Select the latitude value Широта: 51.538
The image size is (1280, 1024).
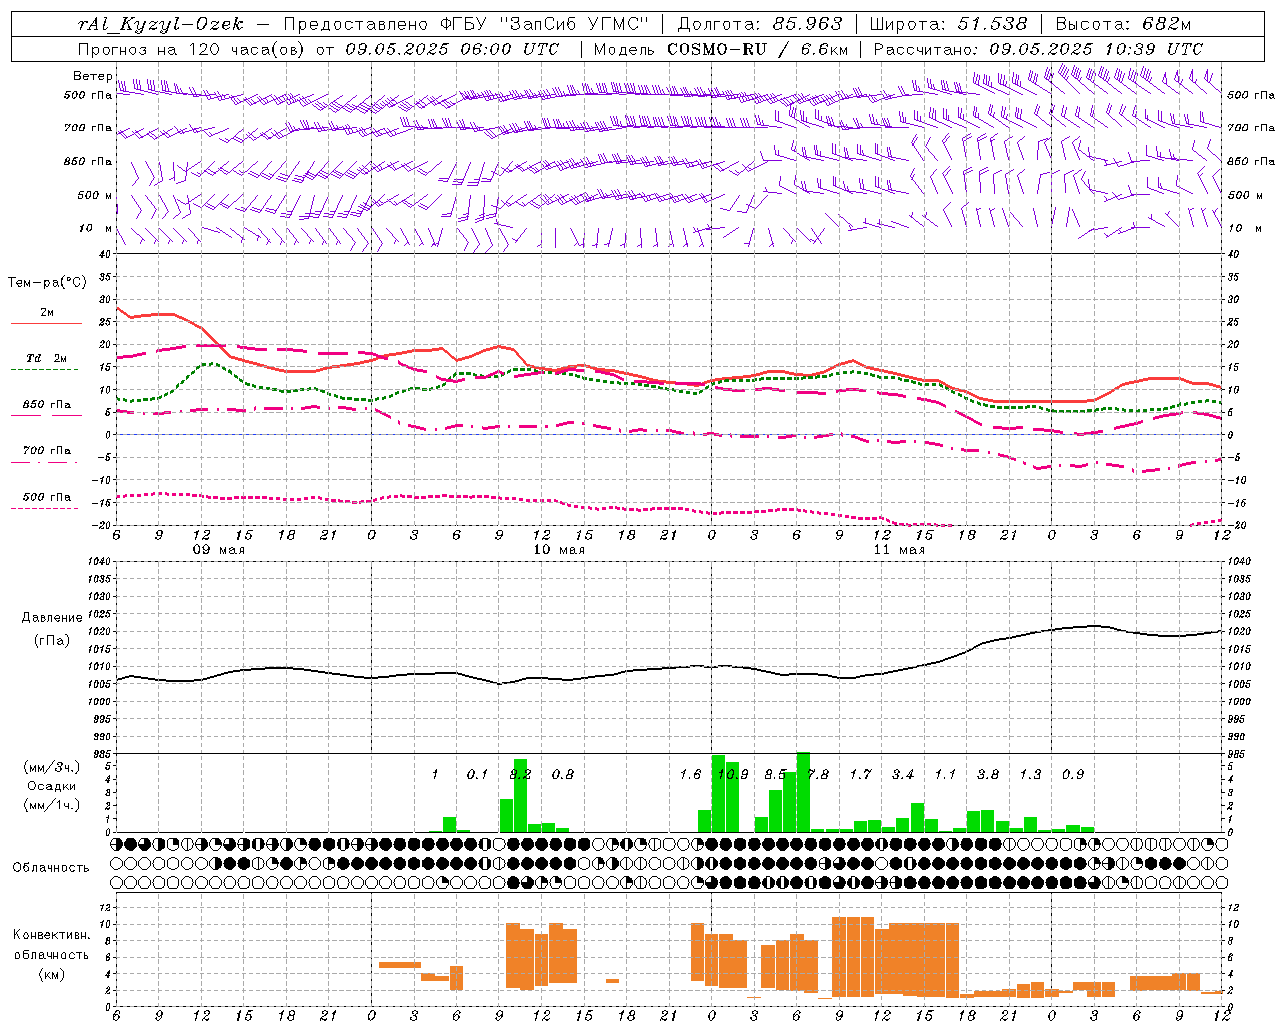pyautogui.click(x=949, y=24)
